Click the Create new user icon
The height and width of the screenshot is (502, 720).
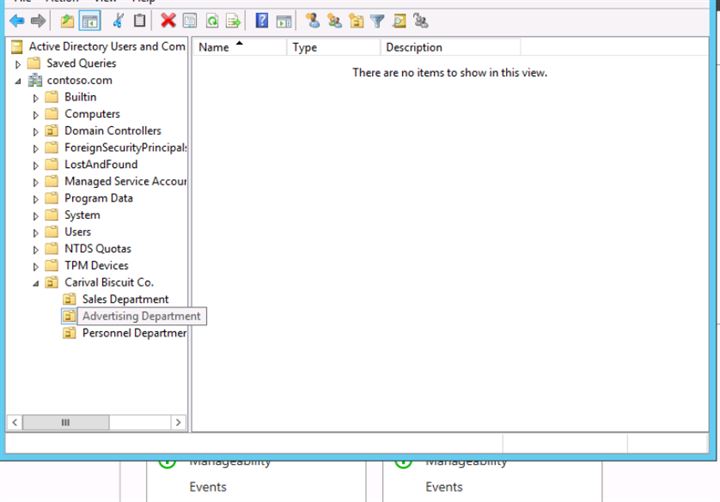click(x=312, y=20)
